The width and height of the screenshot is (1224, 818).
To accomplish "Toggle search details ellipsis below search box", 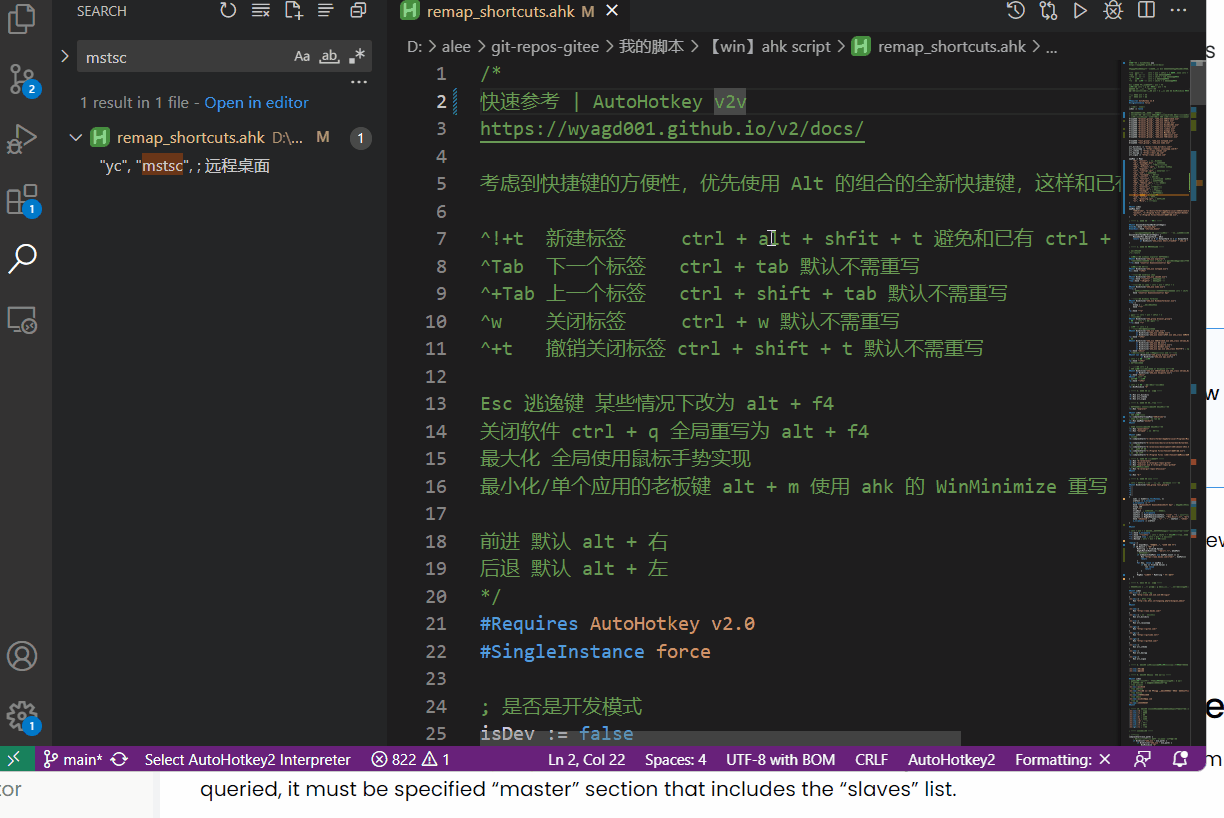I will pos(358,82).
